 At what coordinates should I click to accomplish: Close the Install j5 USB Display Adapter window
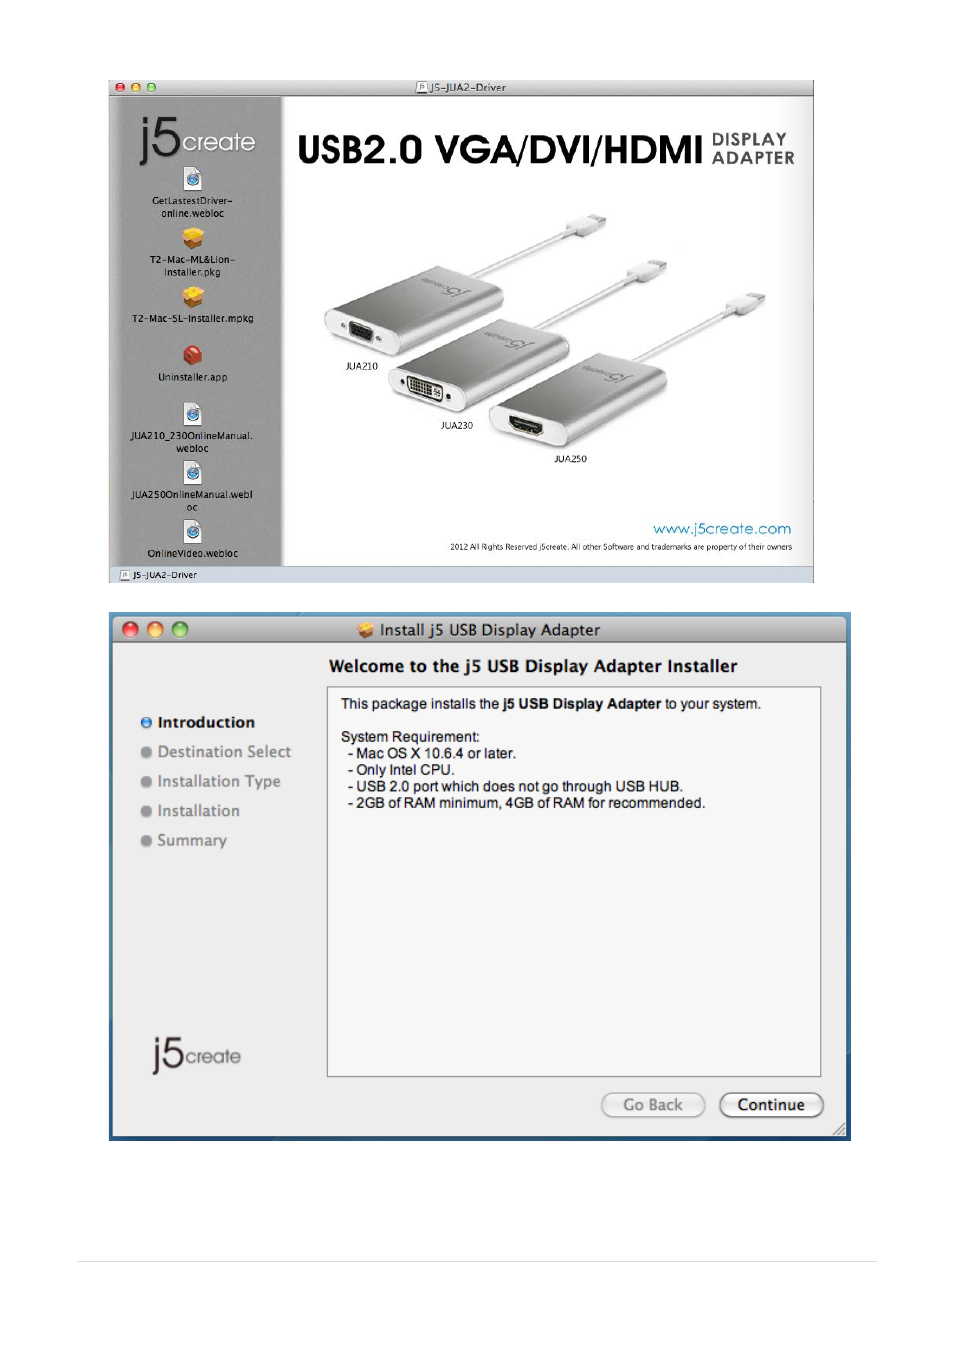pos(130,629)
